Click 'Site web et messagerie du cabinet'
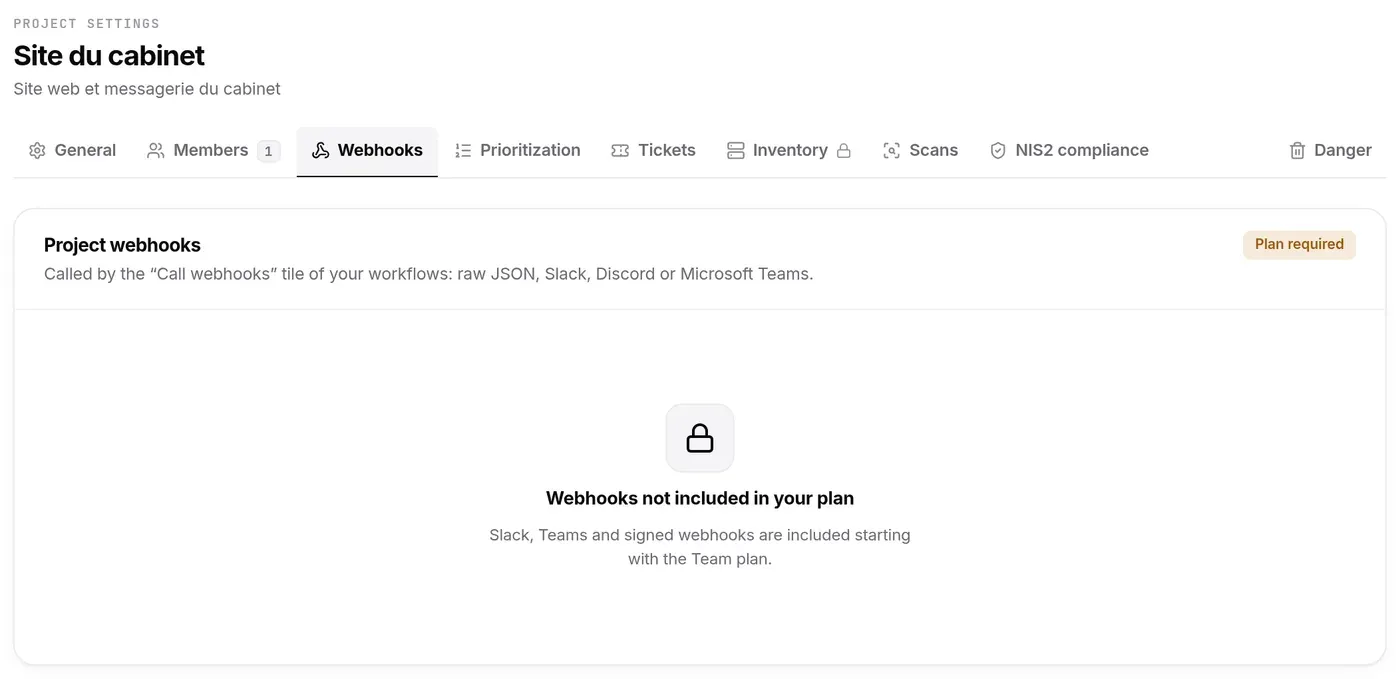 coord(147,89)
